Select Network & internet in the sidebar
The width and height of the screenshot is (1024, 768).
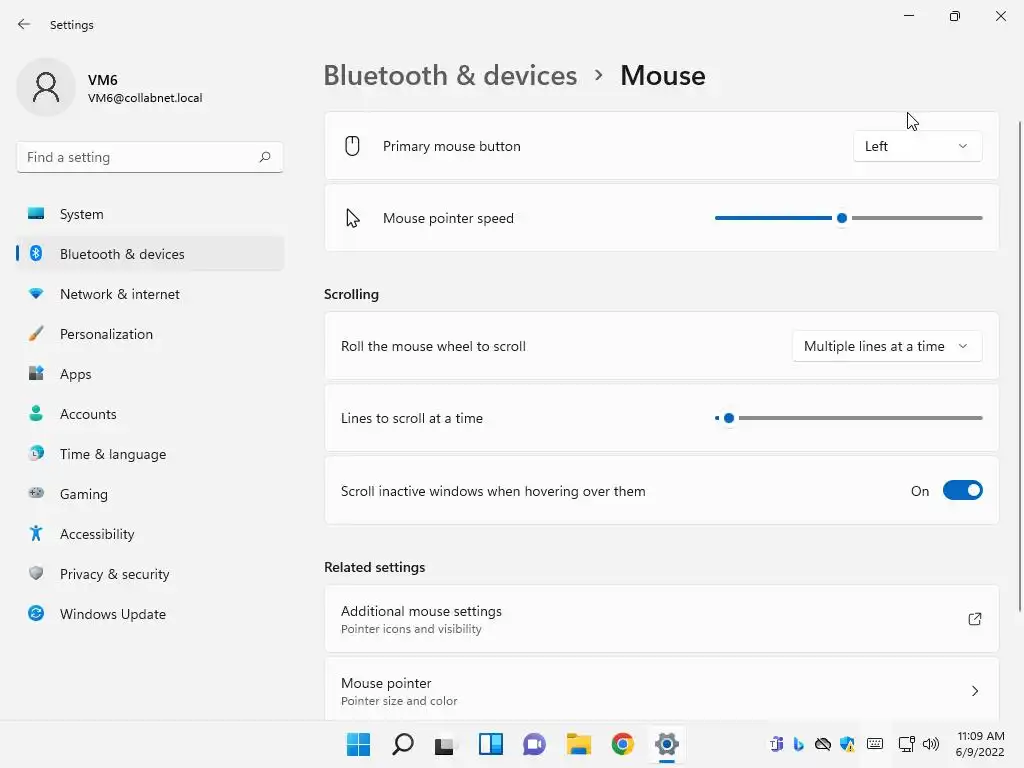(x=120, y=294)
